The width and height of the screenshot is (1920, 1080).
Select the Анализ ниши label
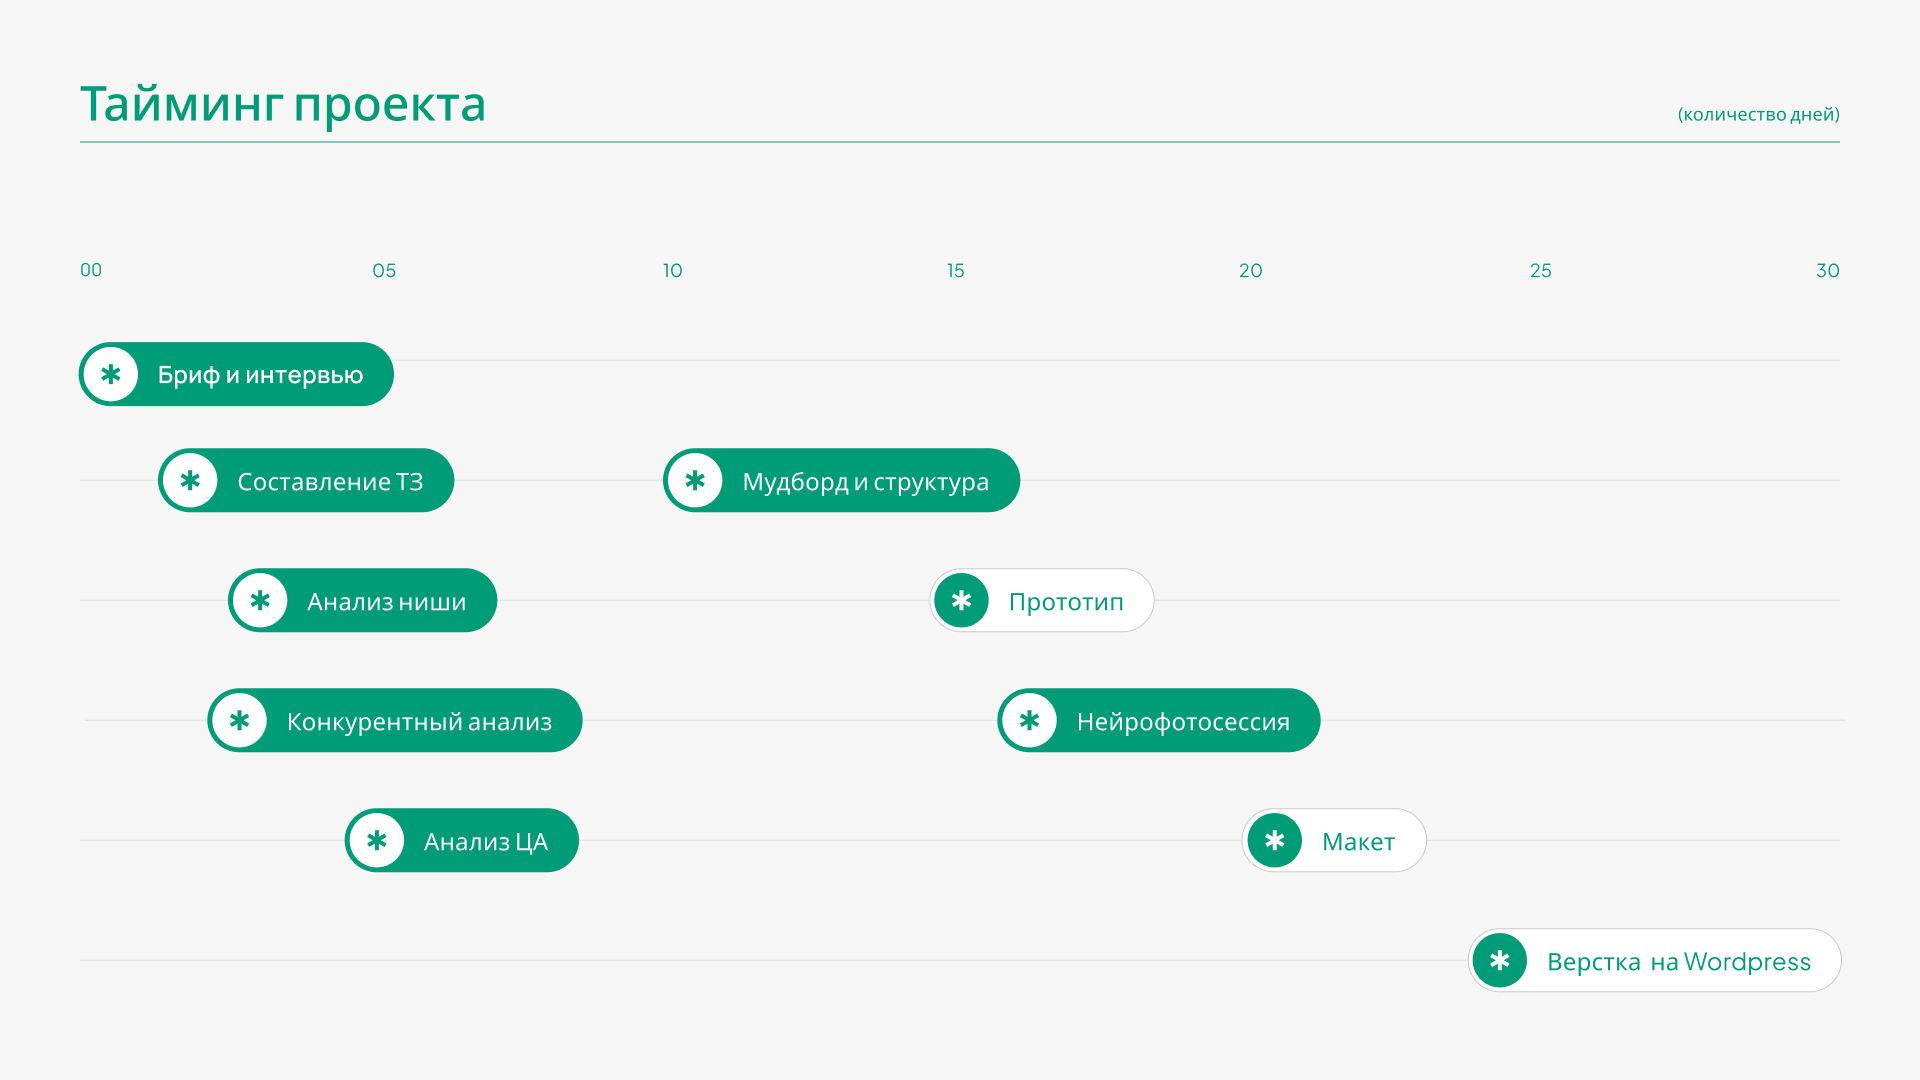click(x=387, y=602)
